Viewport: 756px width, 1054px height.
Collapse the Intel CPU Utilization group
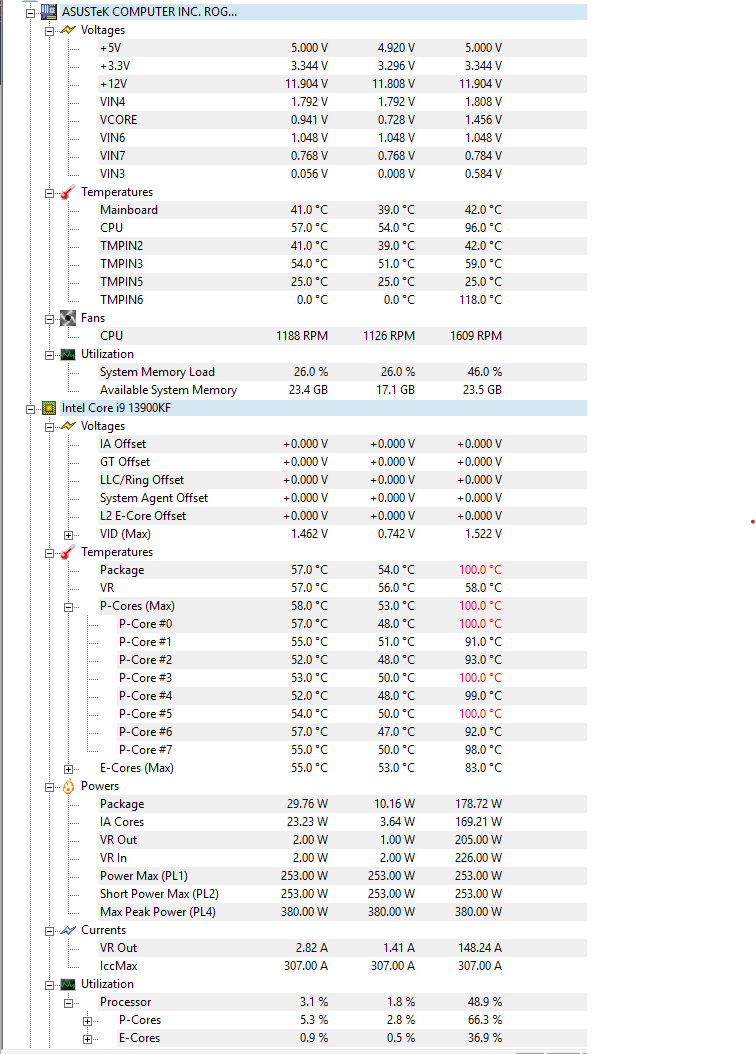point(49,985)
